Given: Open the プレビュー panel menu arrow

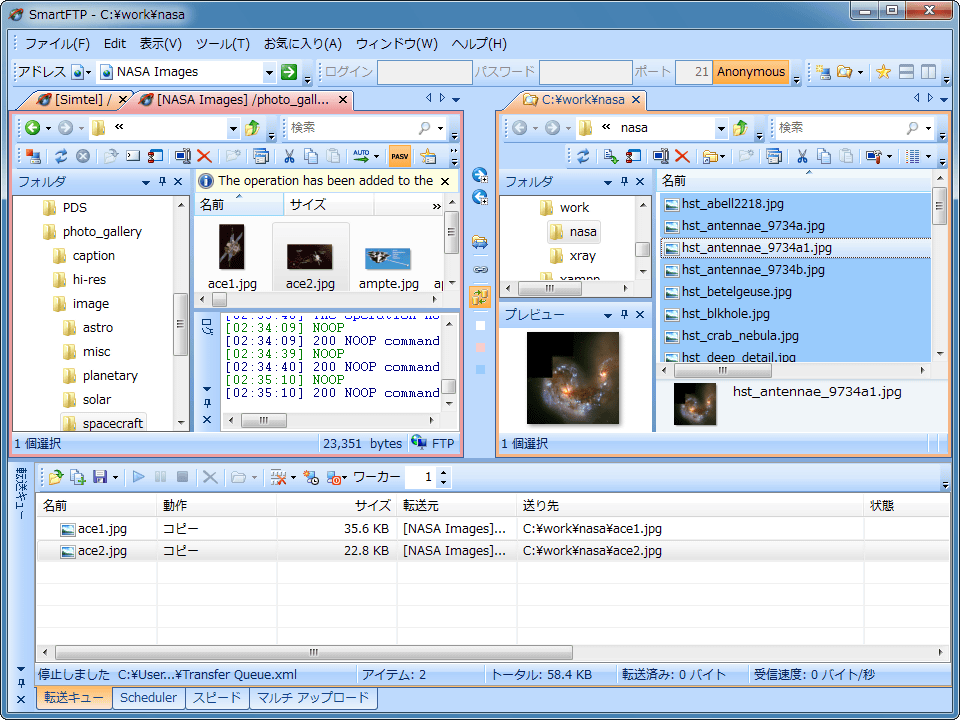Looking at the screenshot, I should click(x=608, y=315).
